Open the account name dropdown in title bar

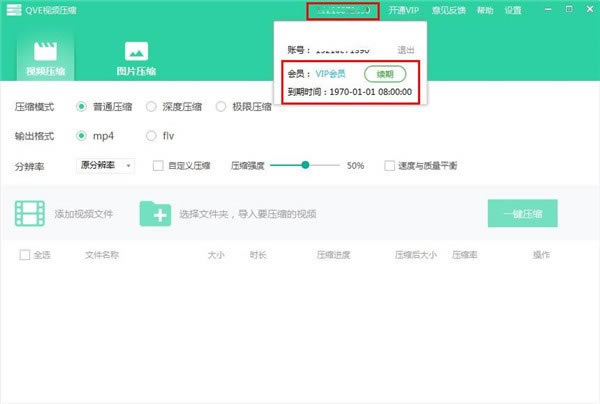[x=343, y=10]
